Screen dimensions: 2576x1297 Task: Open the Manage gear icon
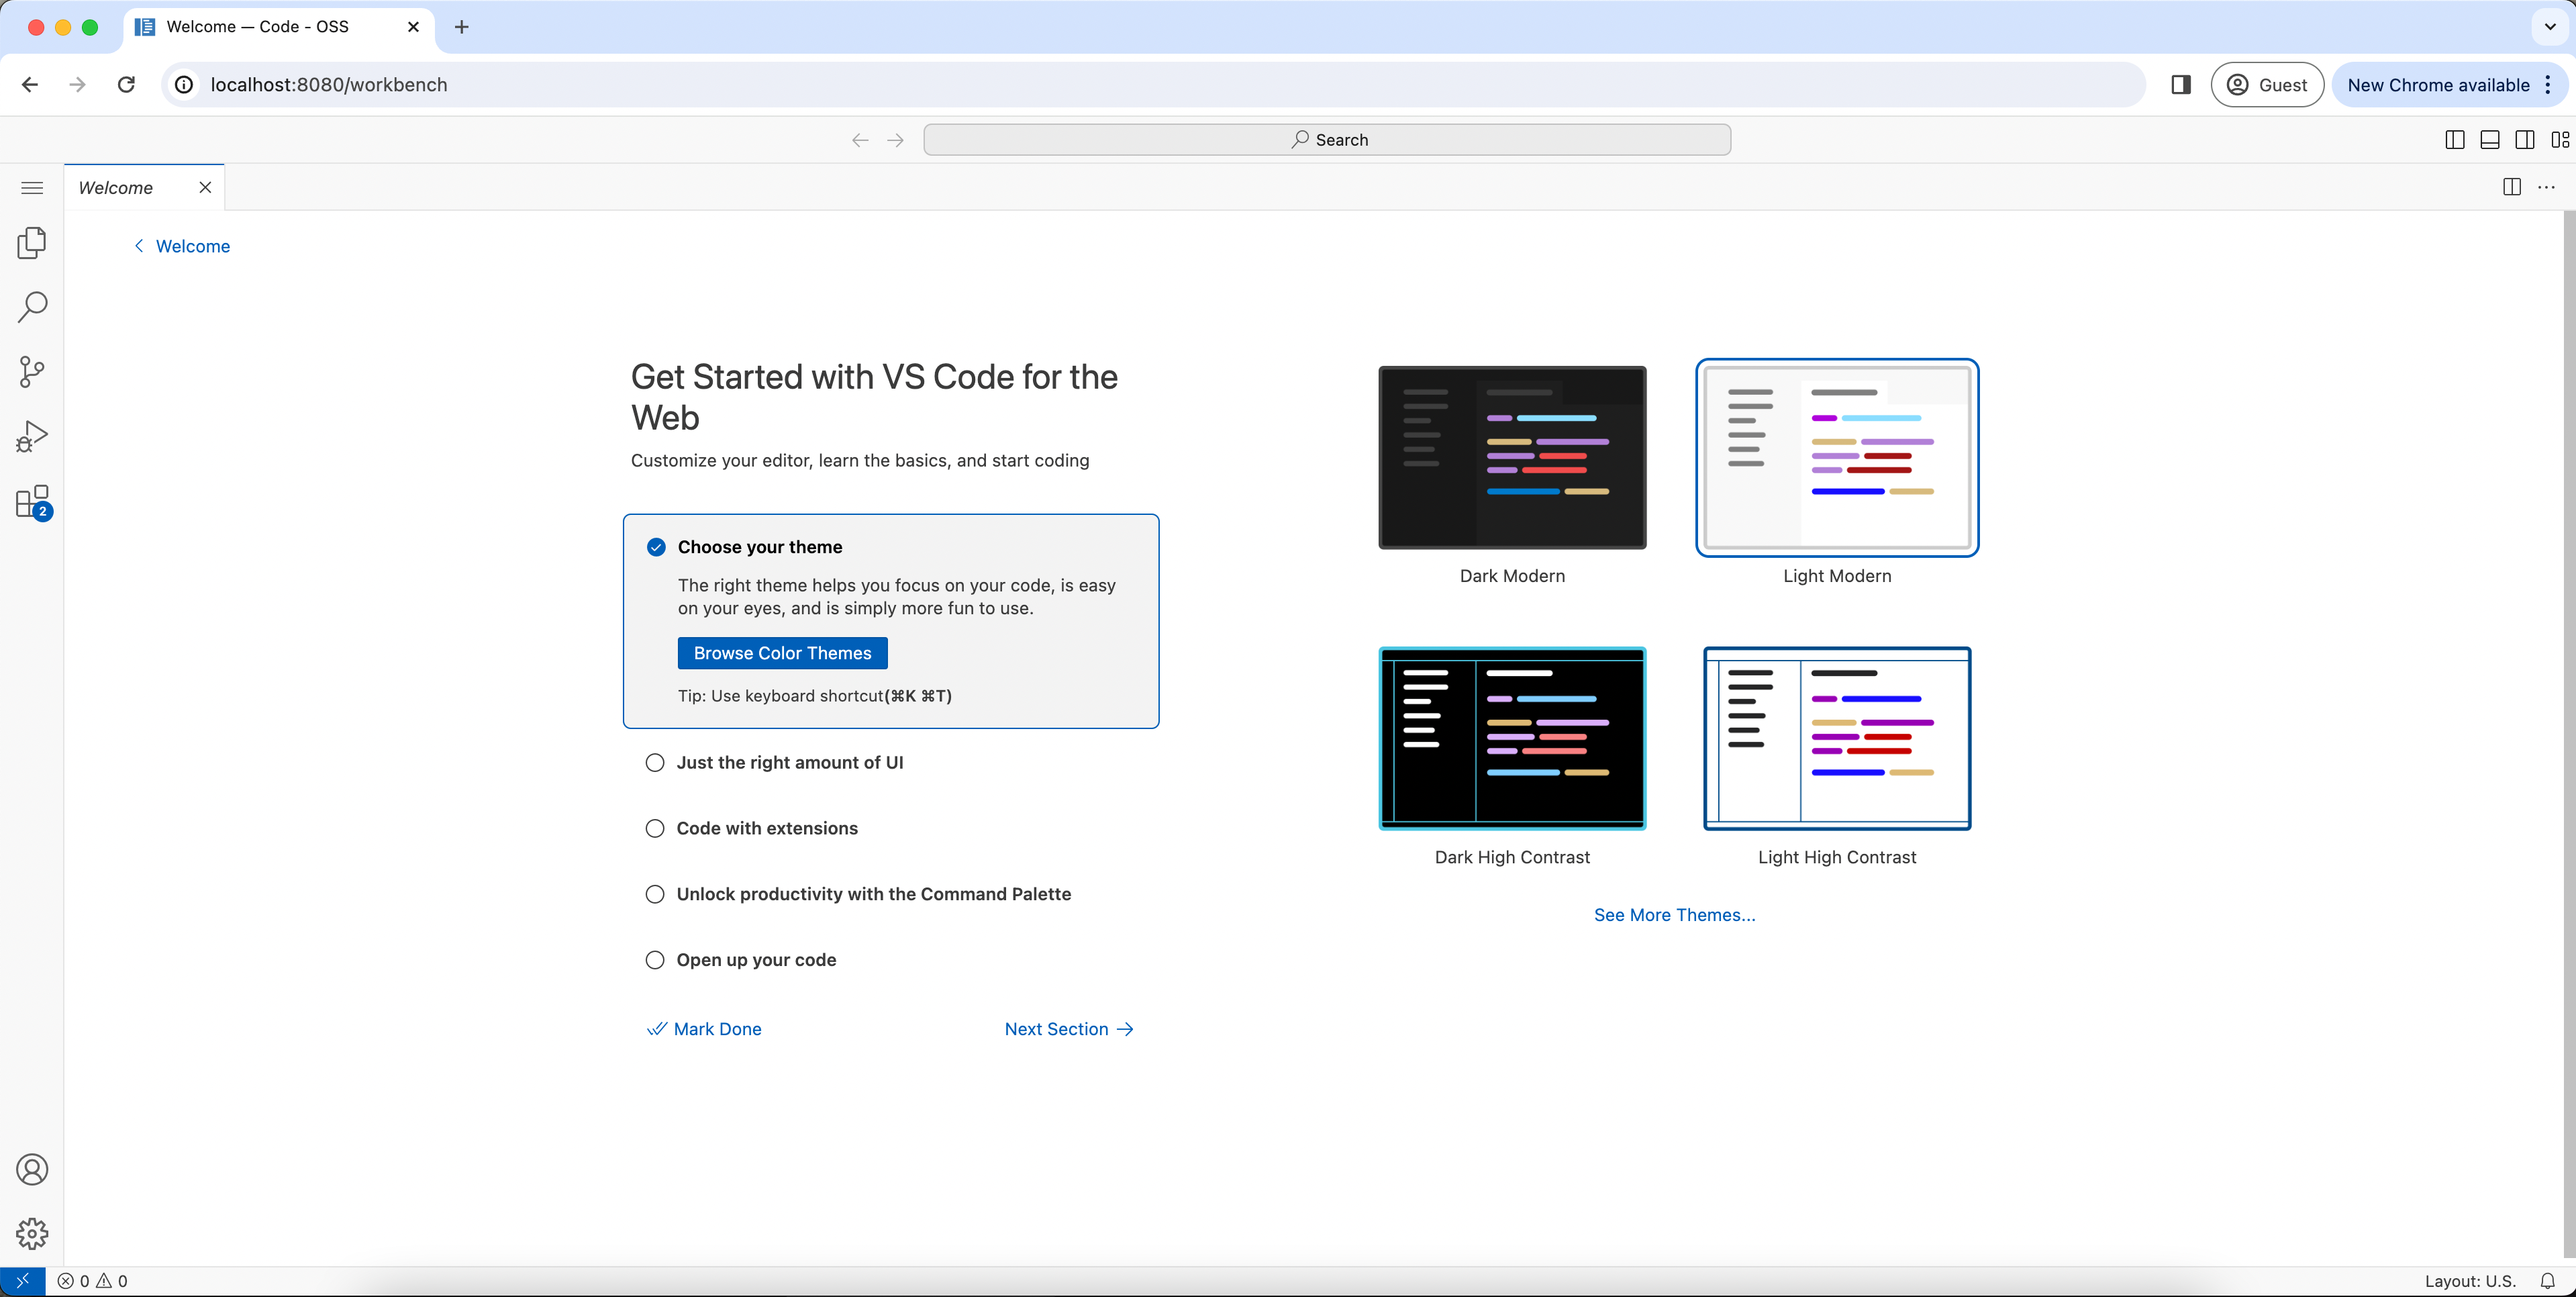pyautogui.click(x=32, y=1233)
